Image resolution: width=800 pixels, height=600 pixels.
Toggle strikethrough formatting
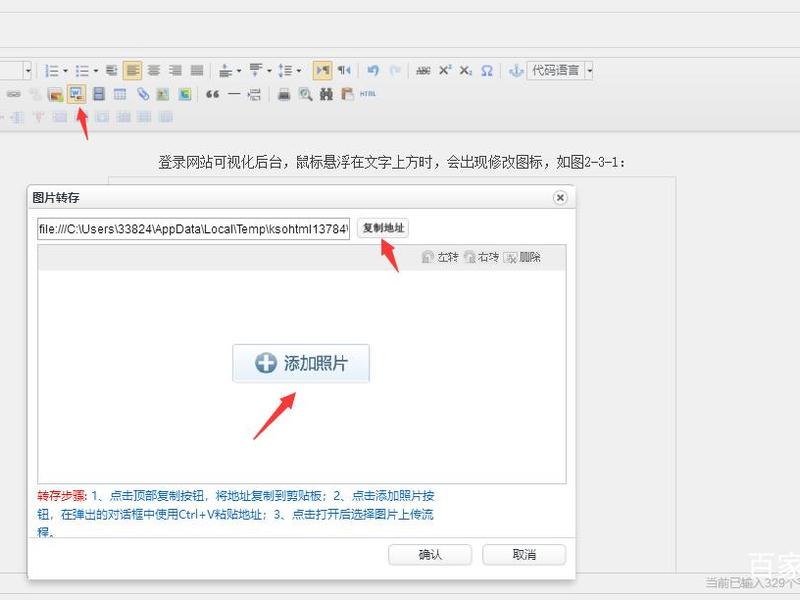point(423,70)
